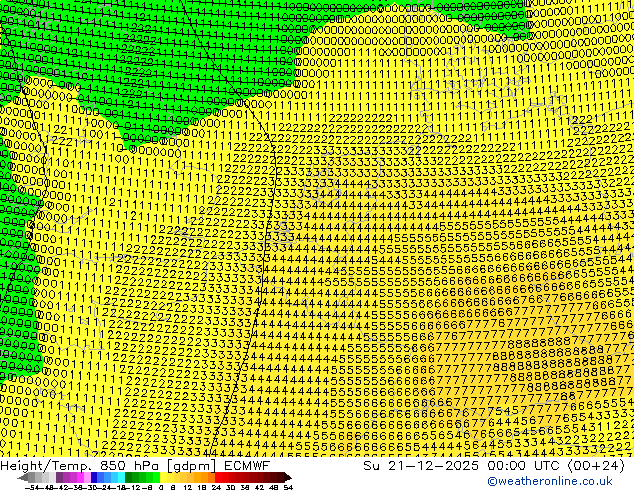Click the weatheronline.co.uk copyright link

tap(549, 481)
